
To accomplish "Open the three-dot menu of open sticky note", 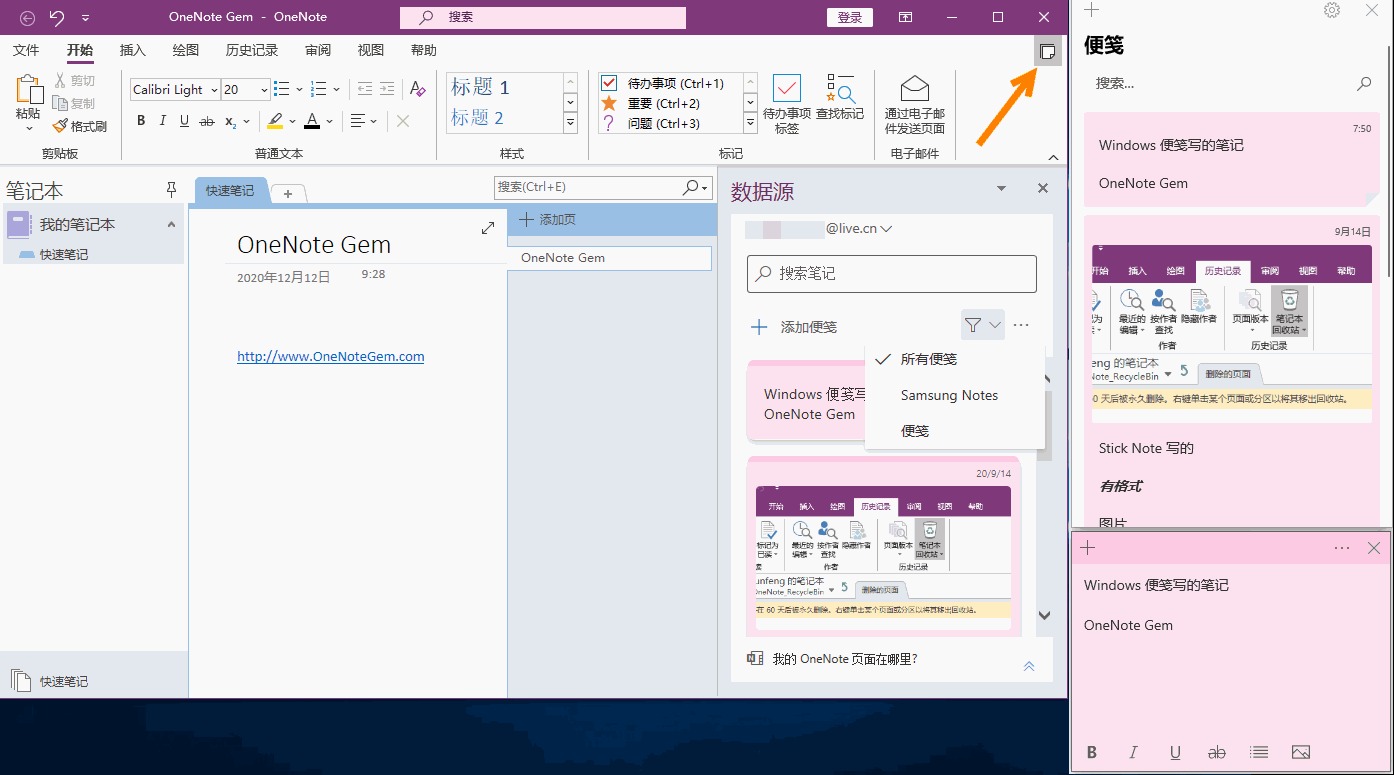I will click(x=1342, y=548).
